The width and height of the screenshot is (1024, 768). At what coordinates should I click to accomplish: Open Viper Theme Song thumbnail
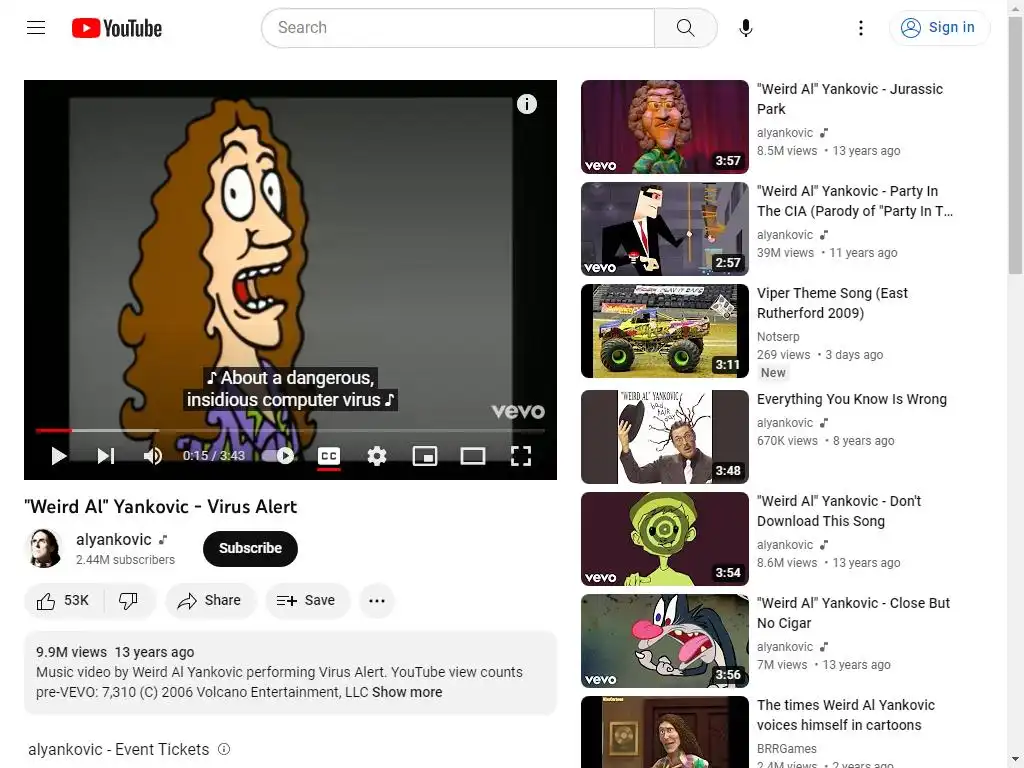(664, 331)
